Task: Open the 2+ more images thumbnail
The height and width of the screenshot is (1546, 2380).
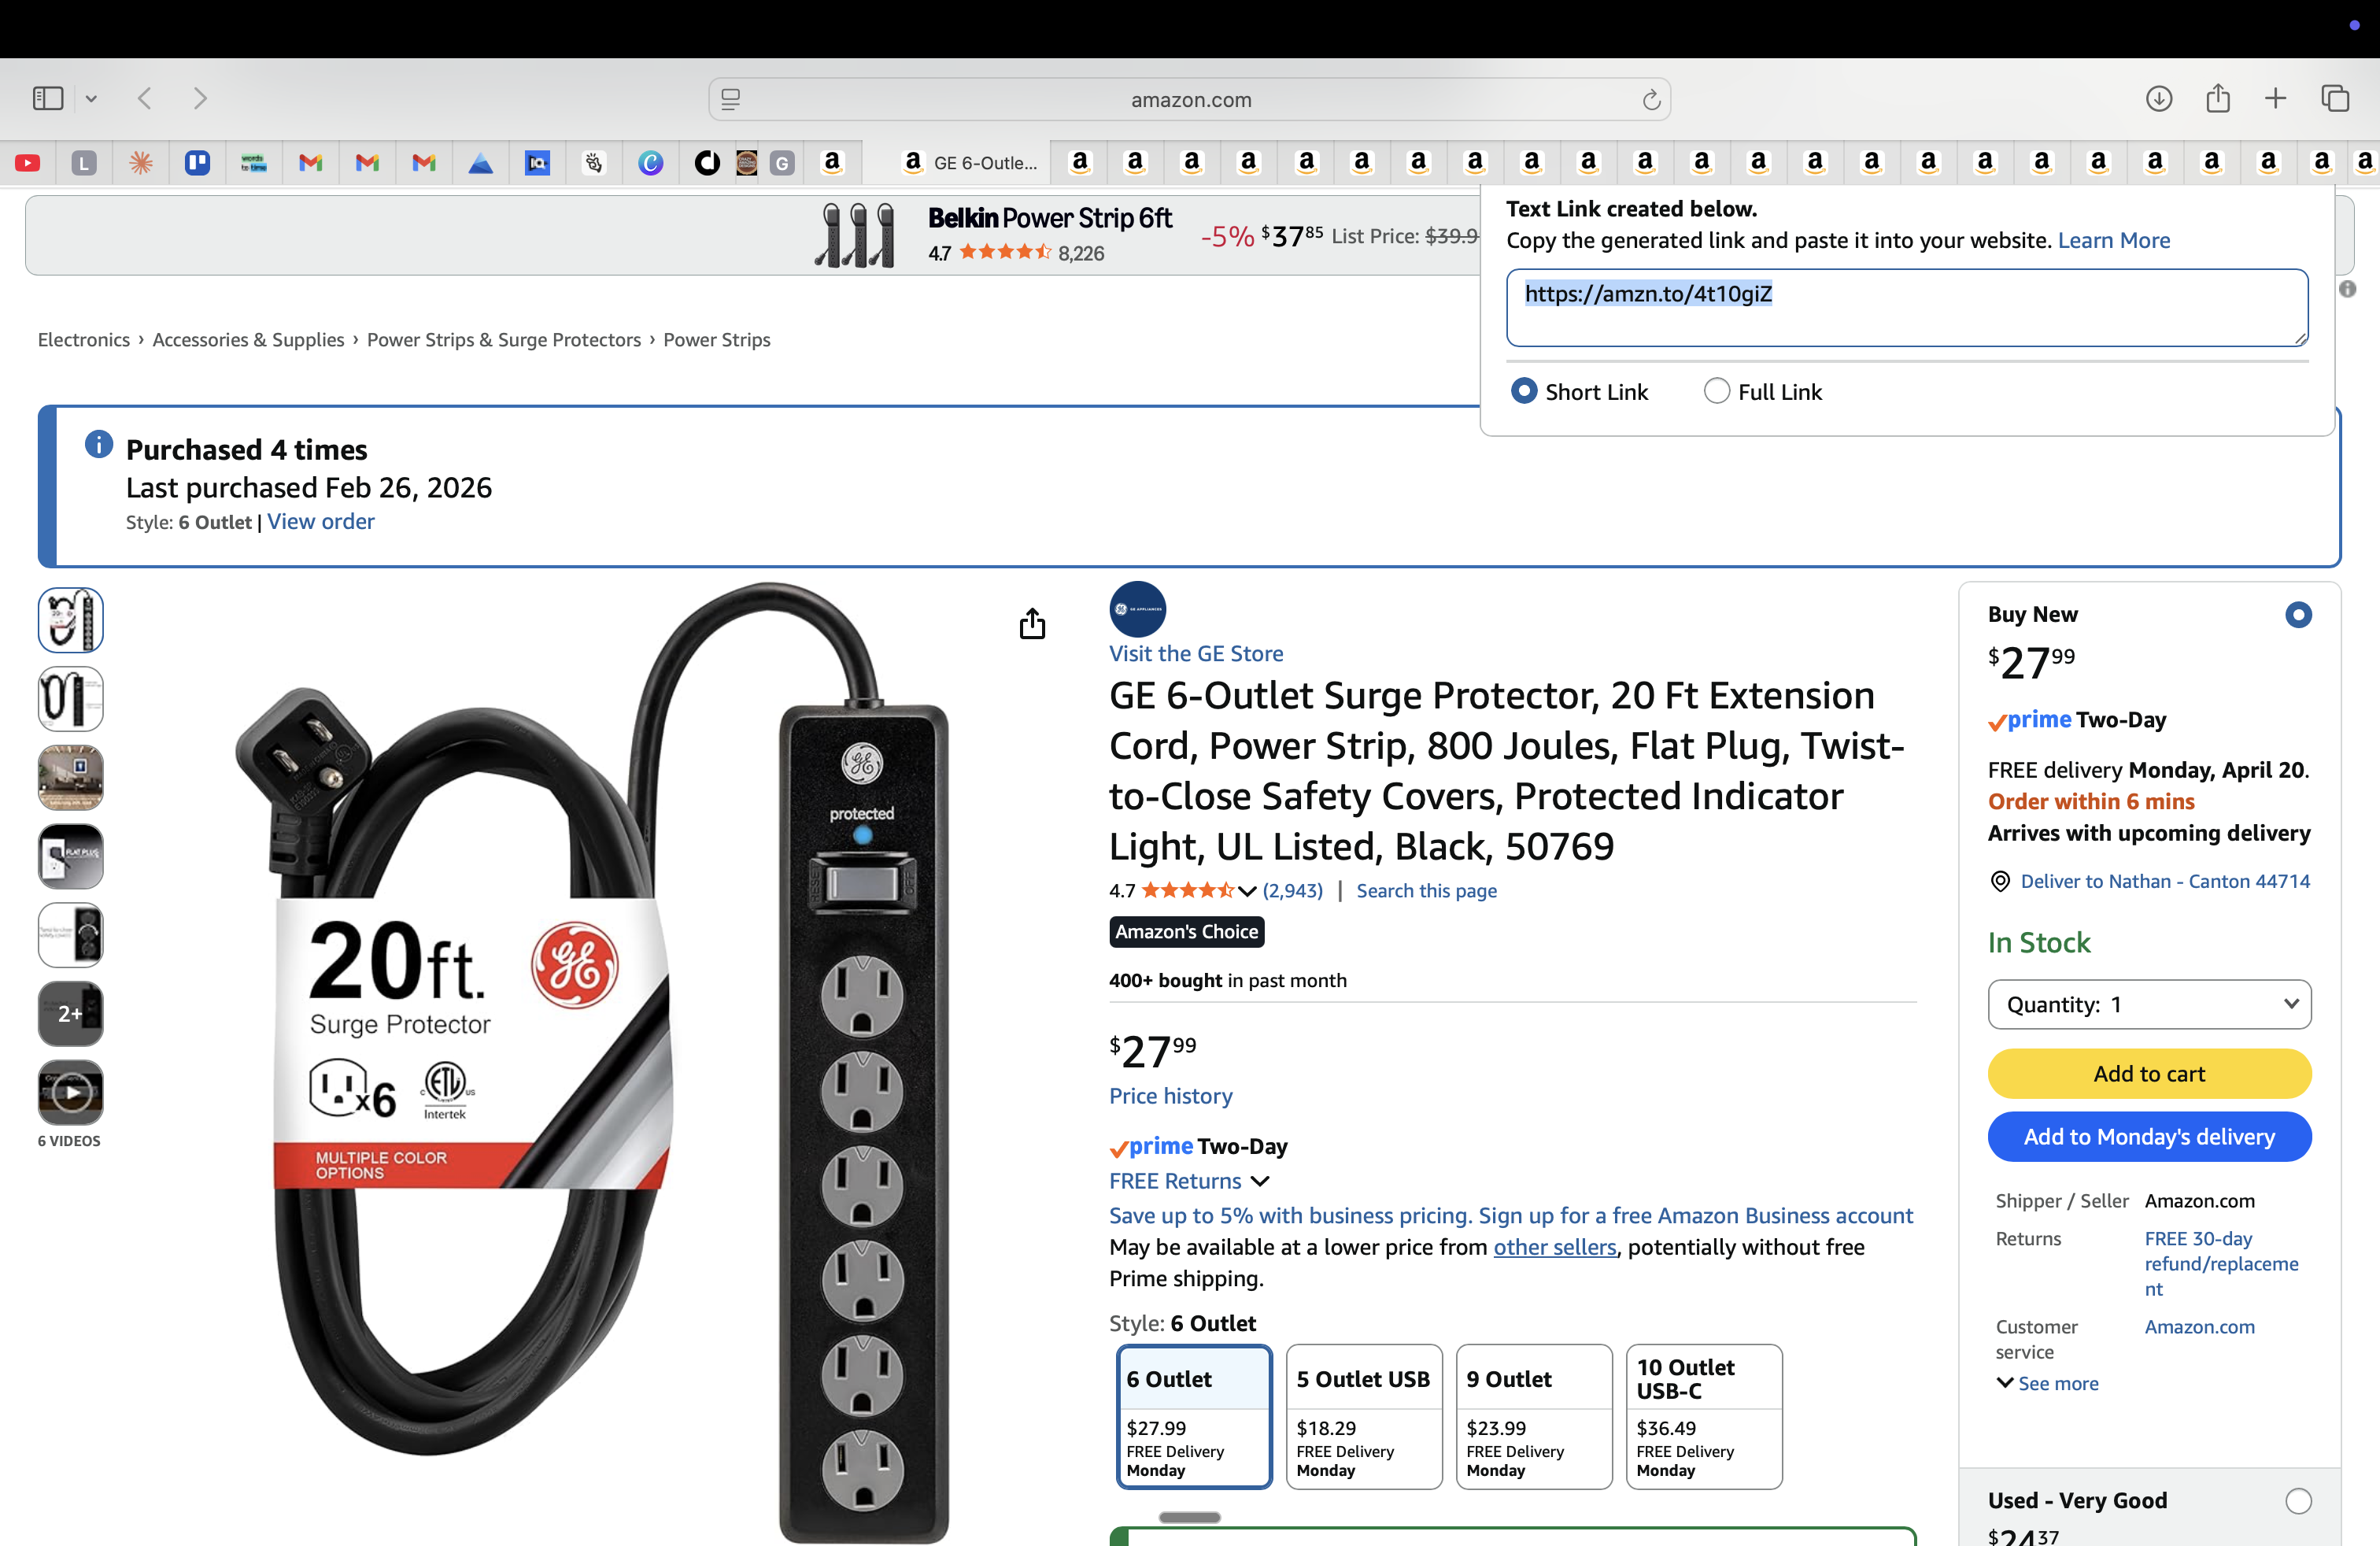Action: (x=70, y=1013)
